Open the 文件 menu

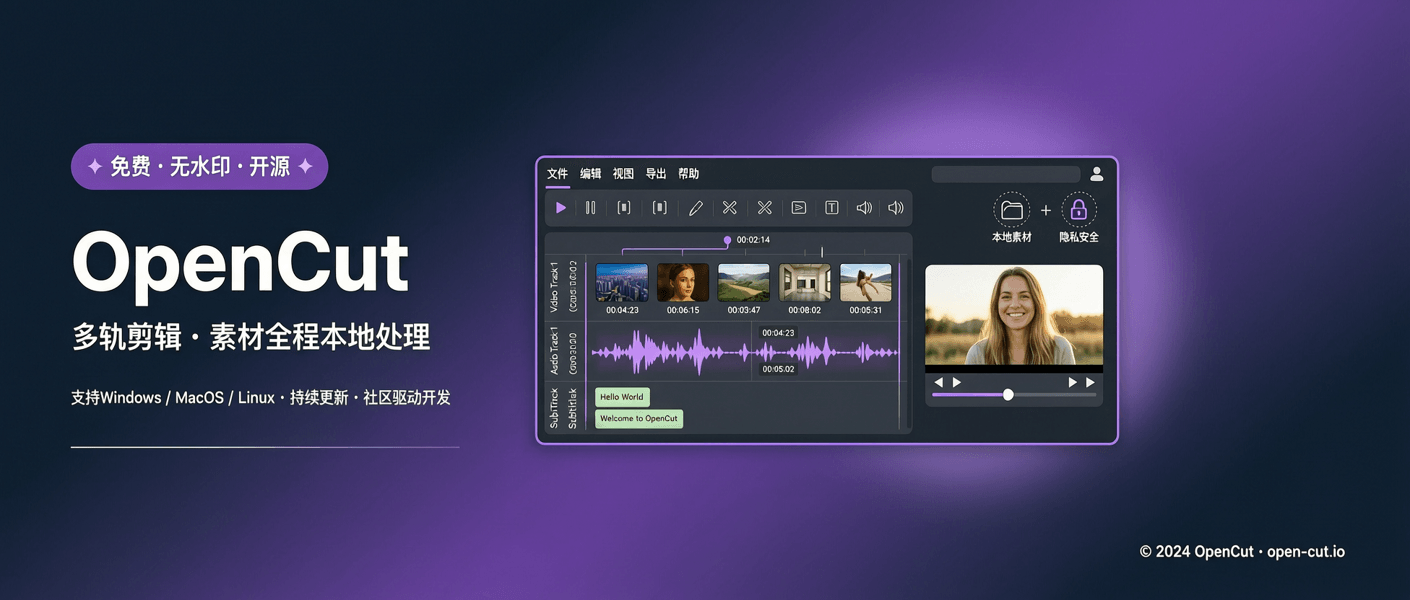[x=558, y=174]
